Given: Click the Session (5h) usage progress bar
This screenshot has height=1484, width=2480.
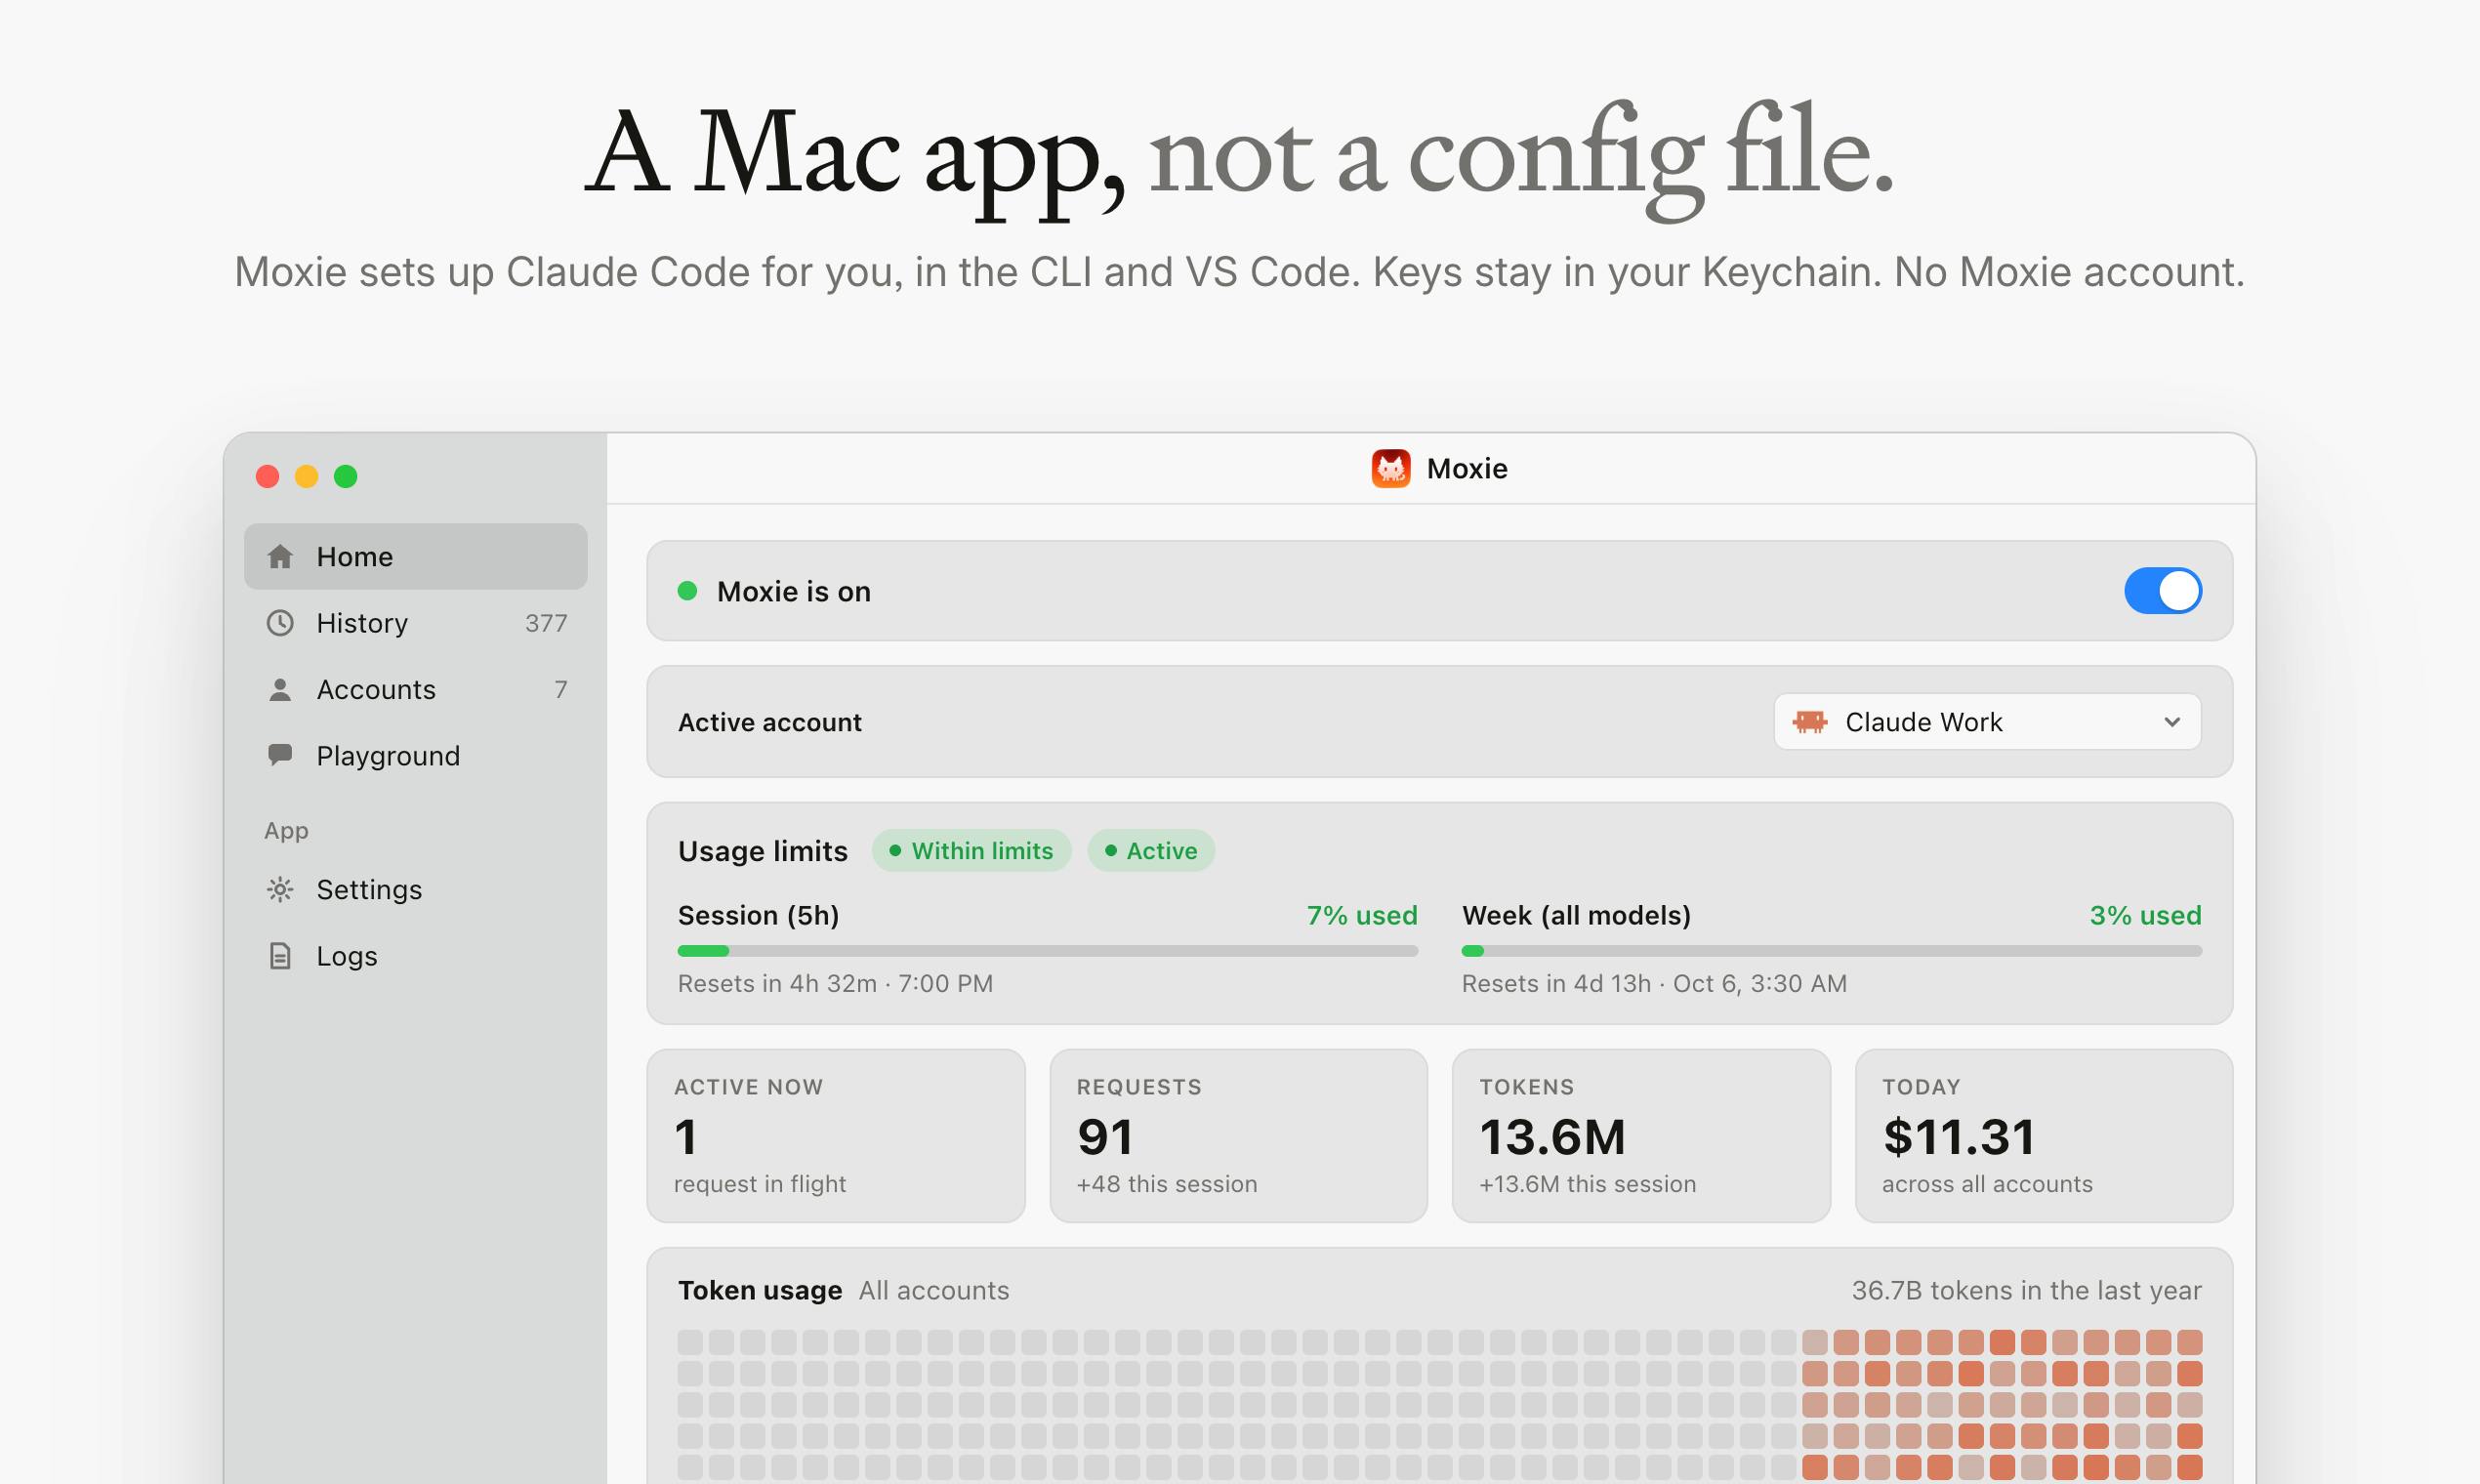Looking at the screenshot, I should coord(1047,951).
